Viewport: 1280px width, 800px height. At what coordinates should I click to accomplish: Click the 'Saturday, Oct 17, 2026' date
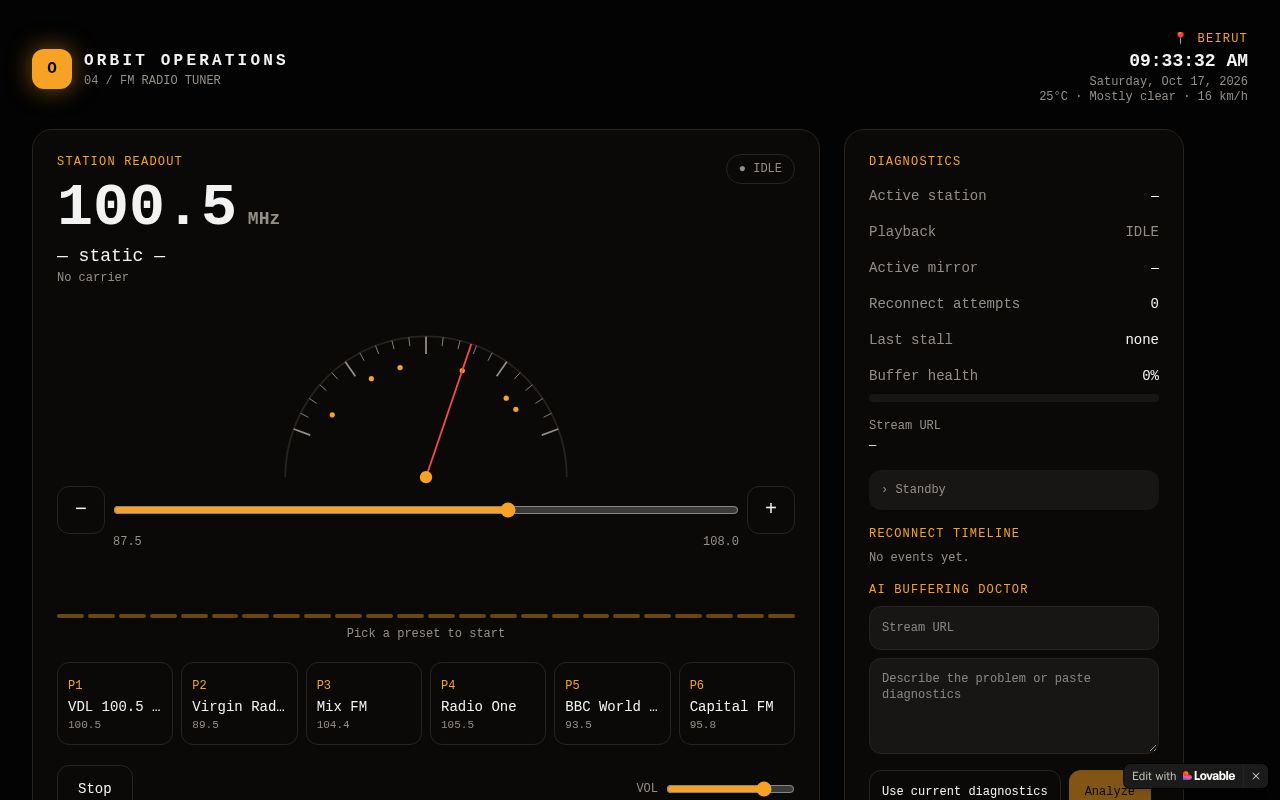(x=1168, y=82)
